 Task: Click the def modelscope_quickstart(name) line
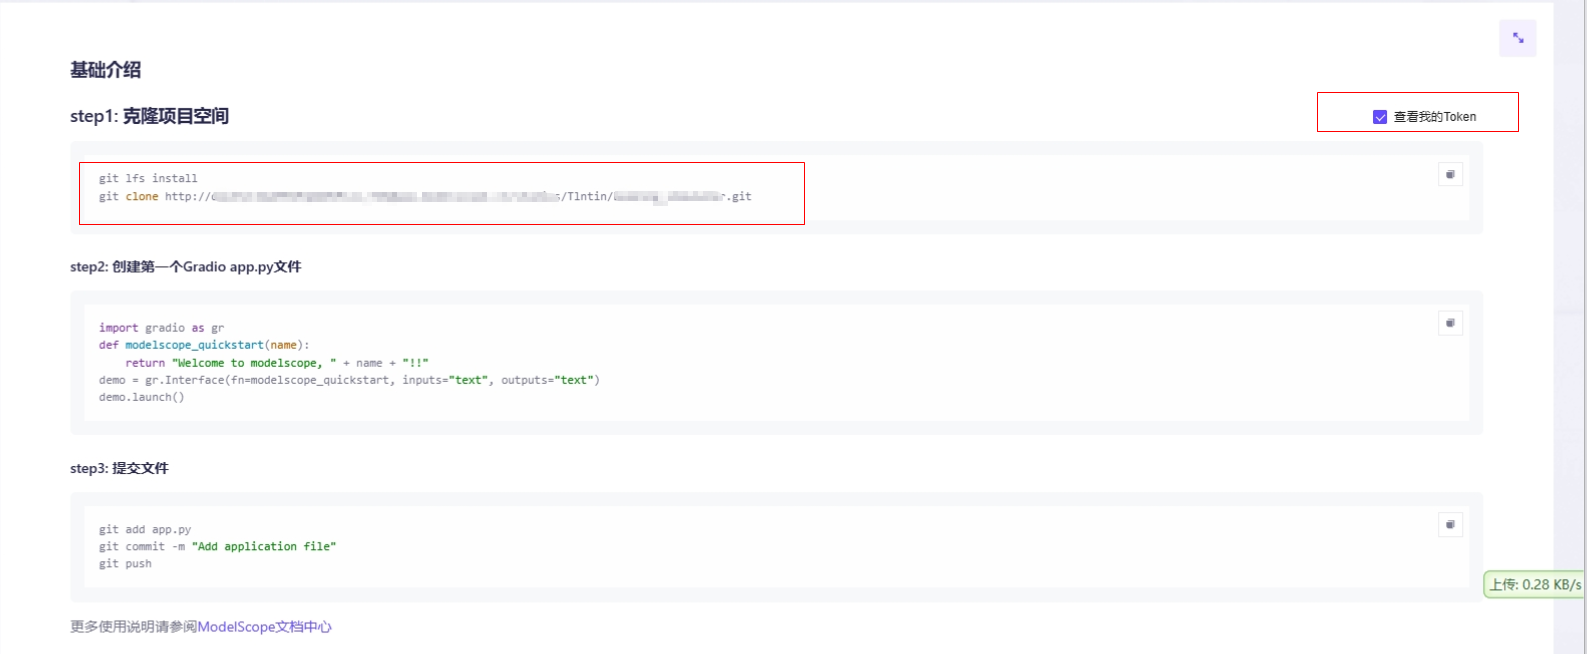(x=204, y=345)
